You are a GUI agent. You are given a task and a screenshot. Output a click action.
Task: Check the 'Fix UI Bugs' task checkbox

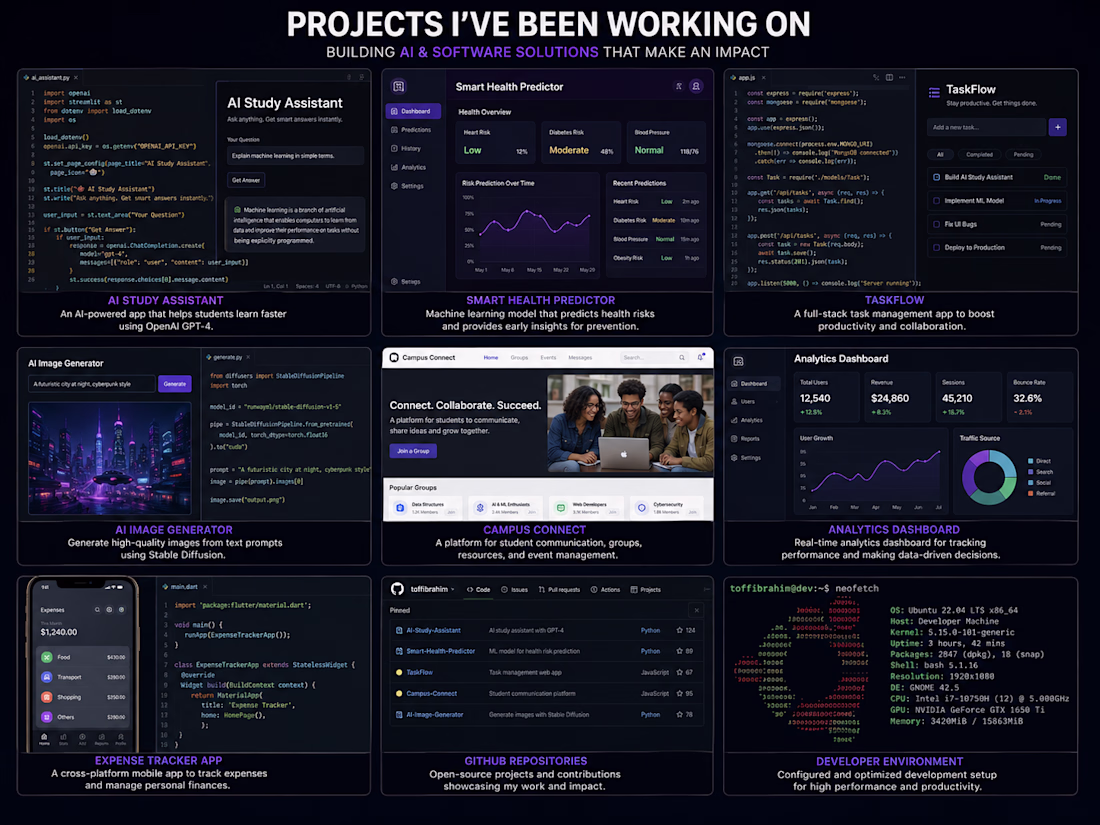937,224
